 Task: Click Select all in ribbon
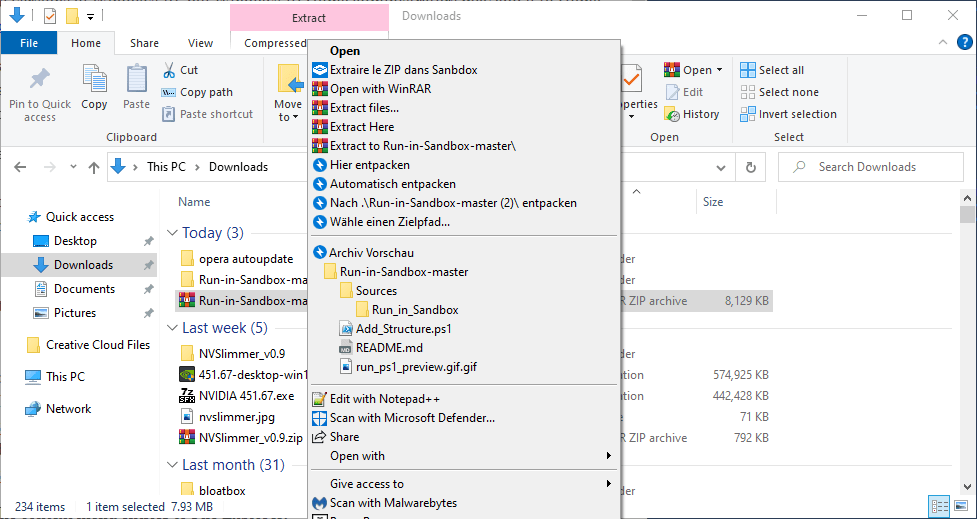tap(772, 70)
